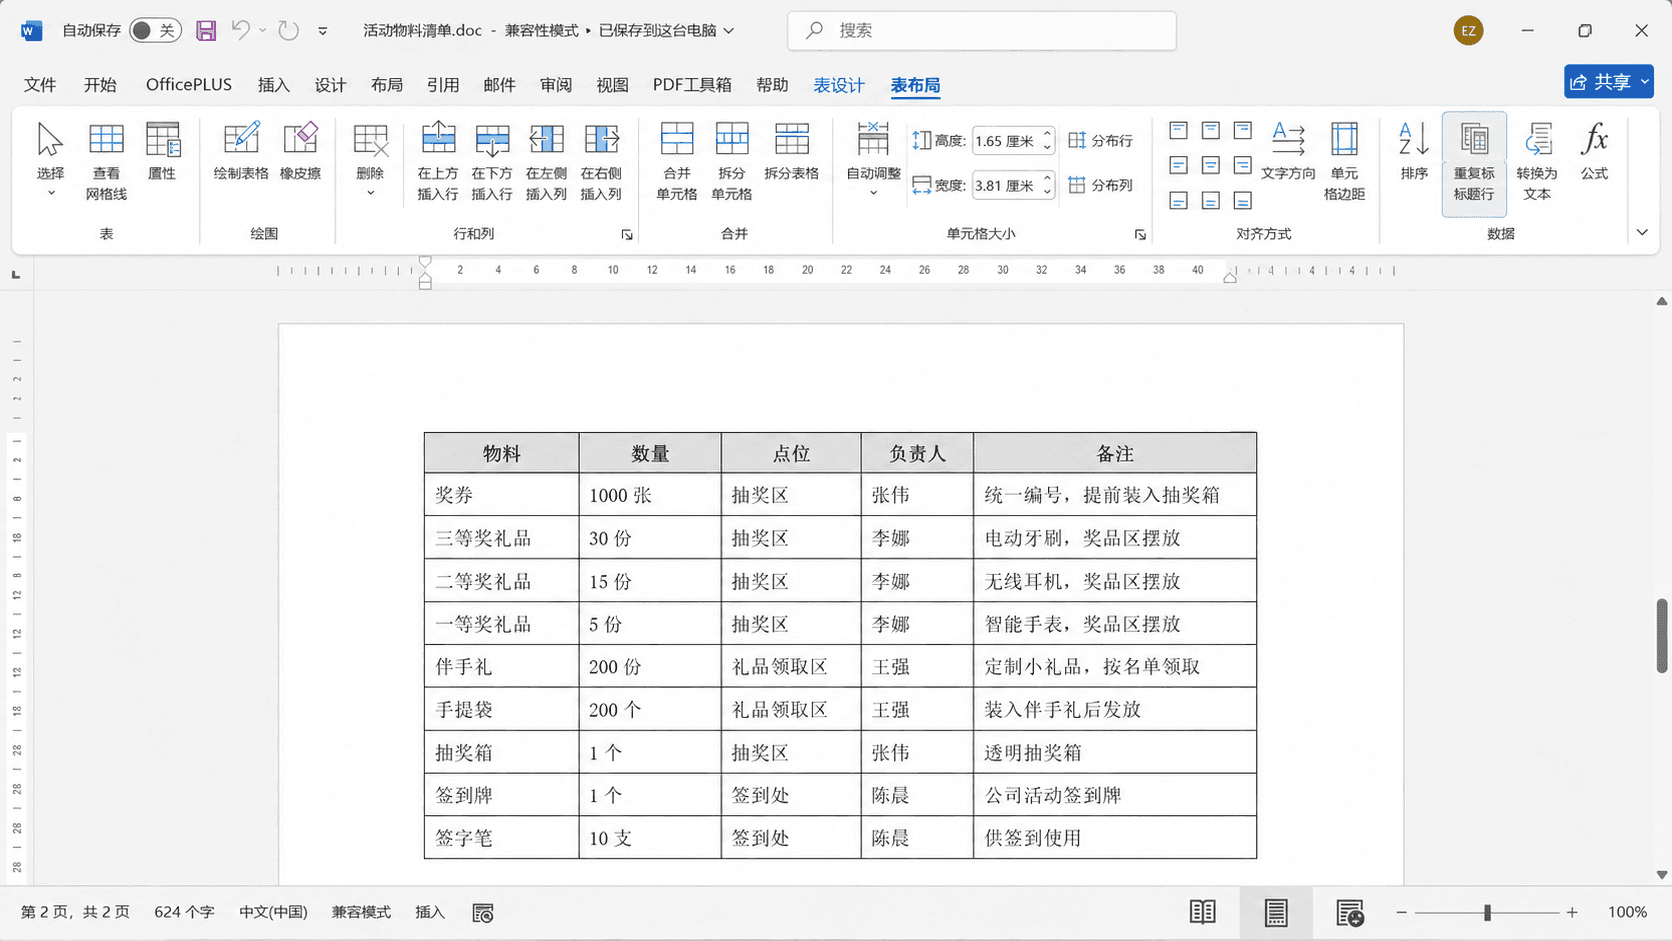Select the 橡皮擦 eraser tool
The image size is (1672, 941).
[x=300, y=151]
